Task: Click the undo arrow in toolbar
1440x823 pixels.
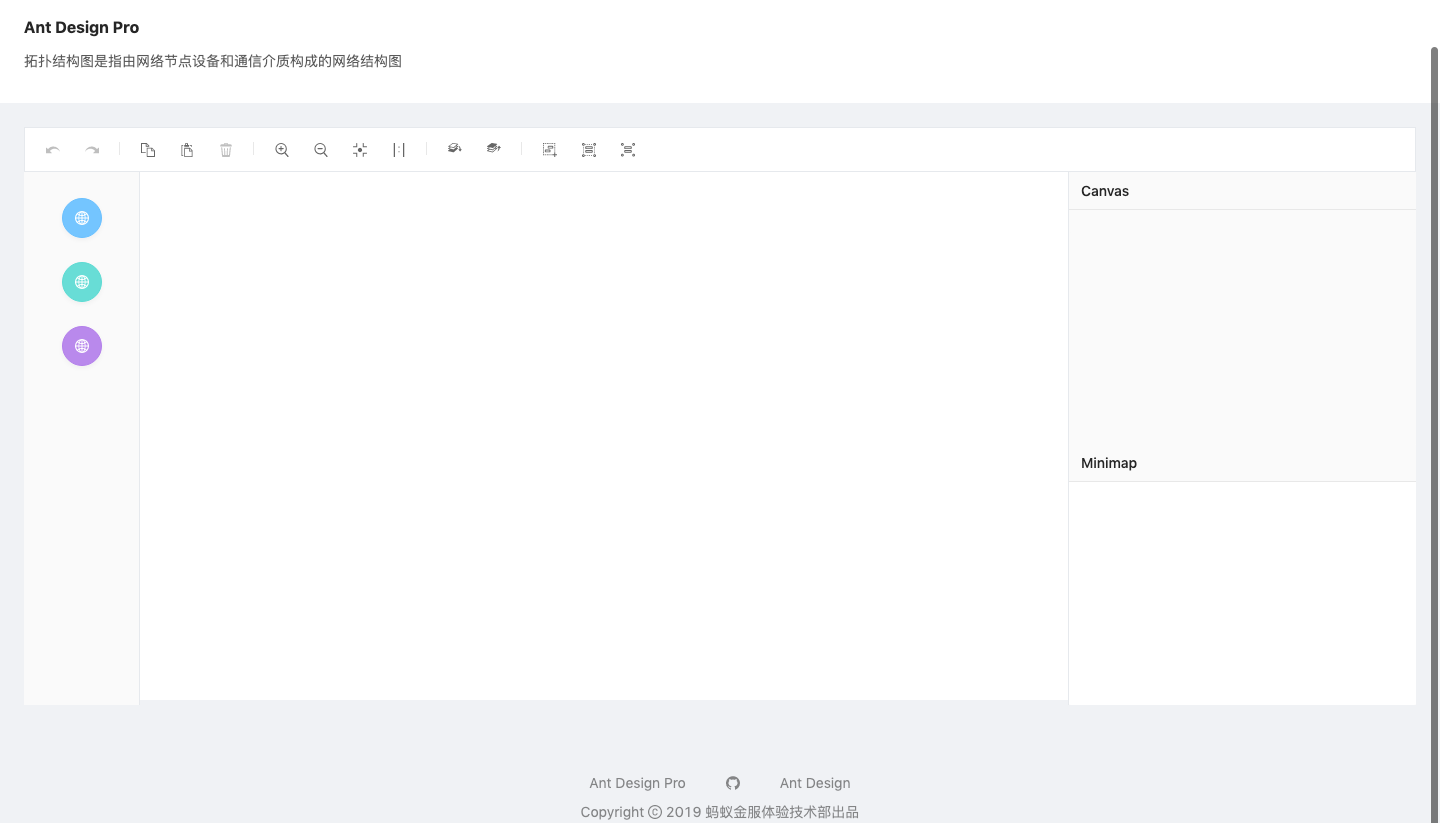Action: pyautogui.click(x=53, y=150)
